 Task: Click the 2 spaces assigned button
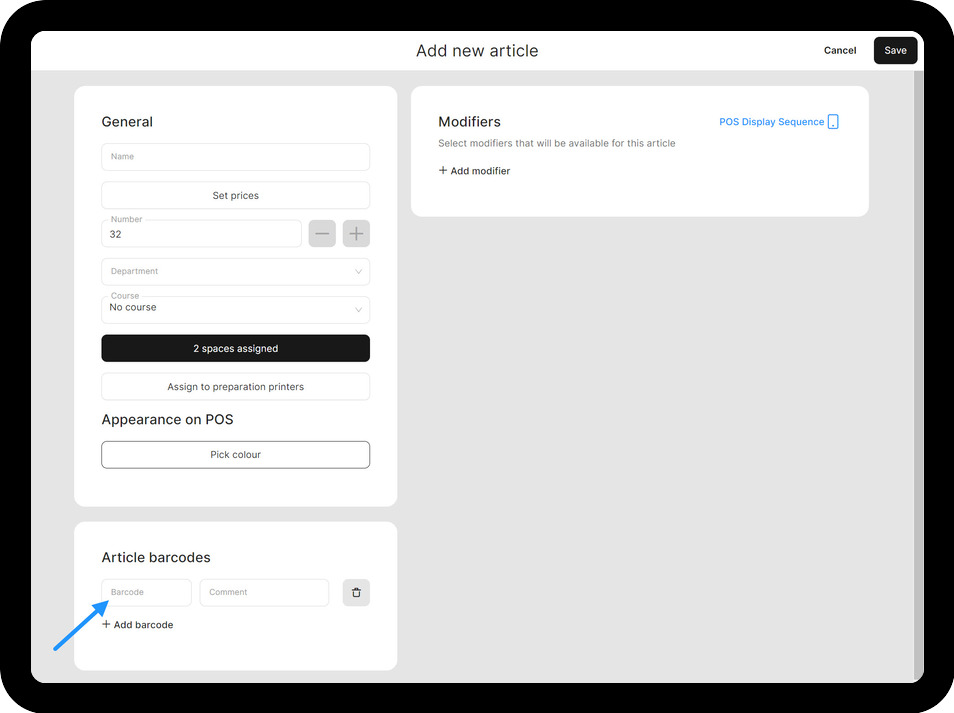(235, 348)
